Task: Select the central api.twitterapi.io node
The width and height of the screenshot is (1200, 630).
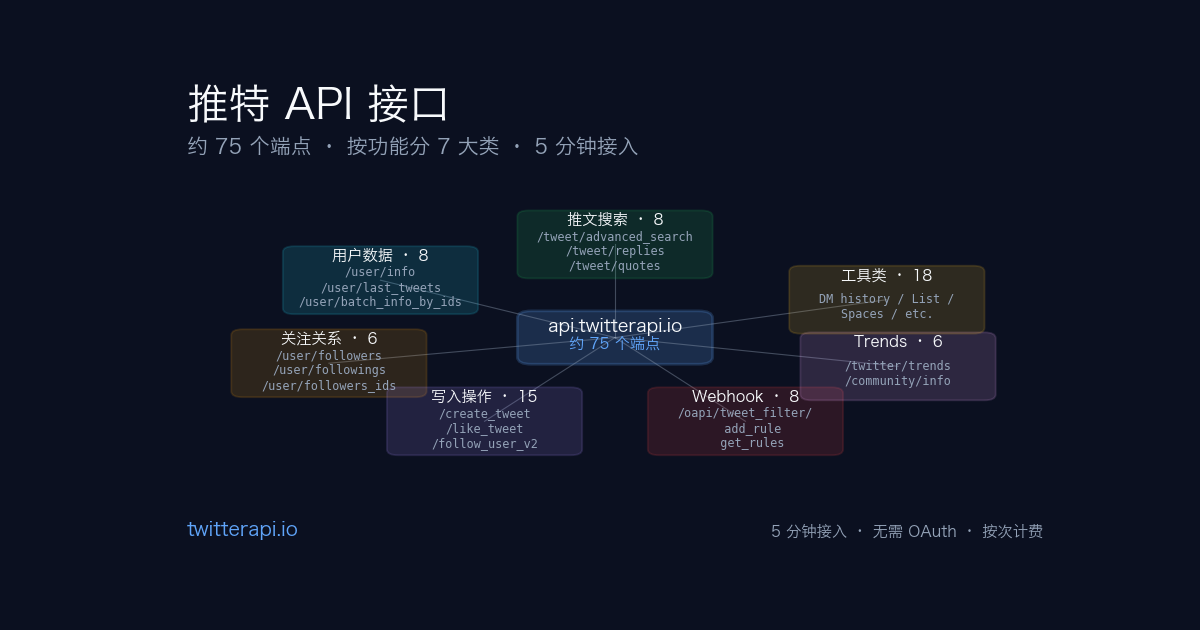Action: pos(615,337)
